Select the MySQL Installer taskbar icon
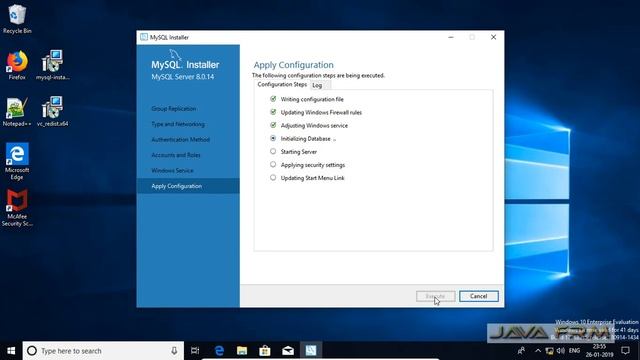640x360 pixels. (311, 351)
